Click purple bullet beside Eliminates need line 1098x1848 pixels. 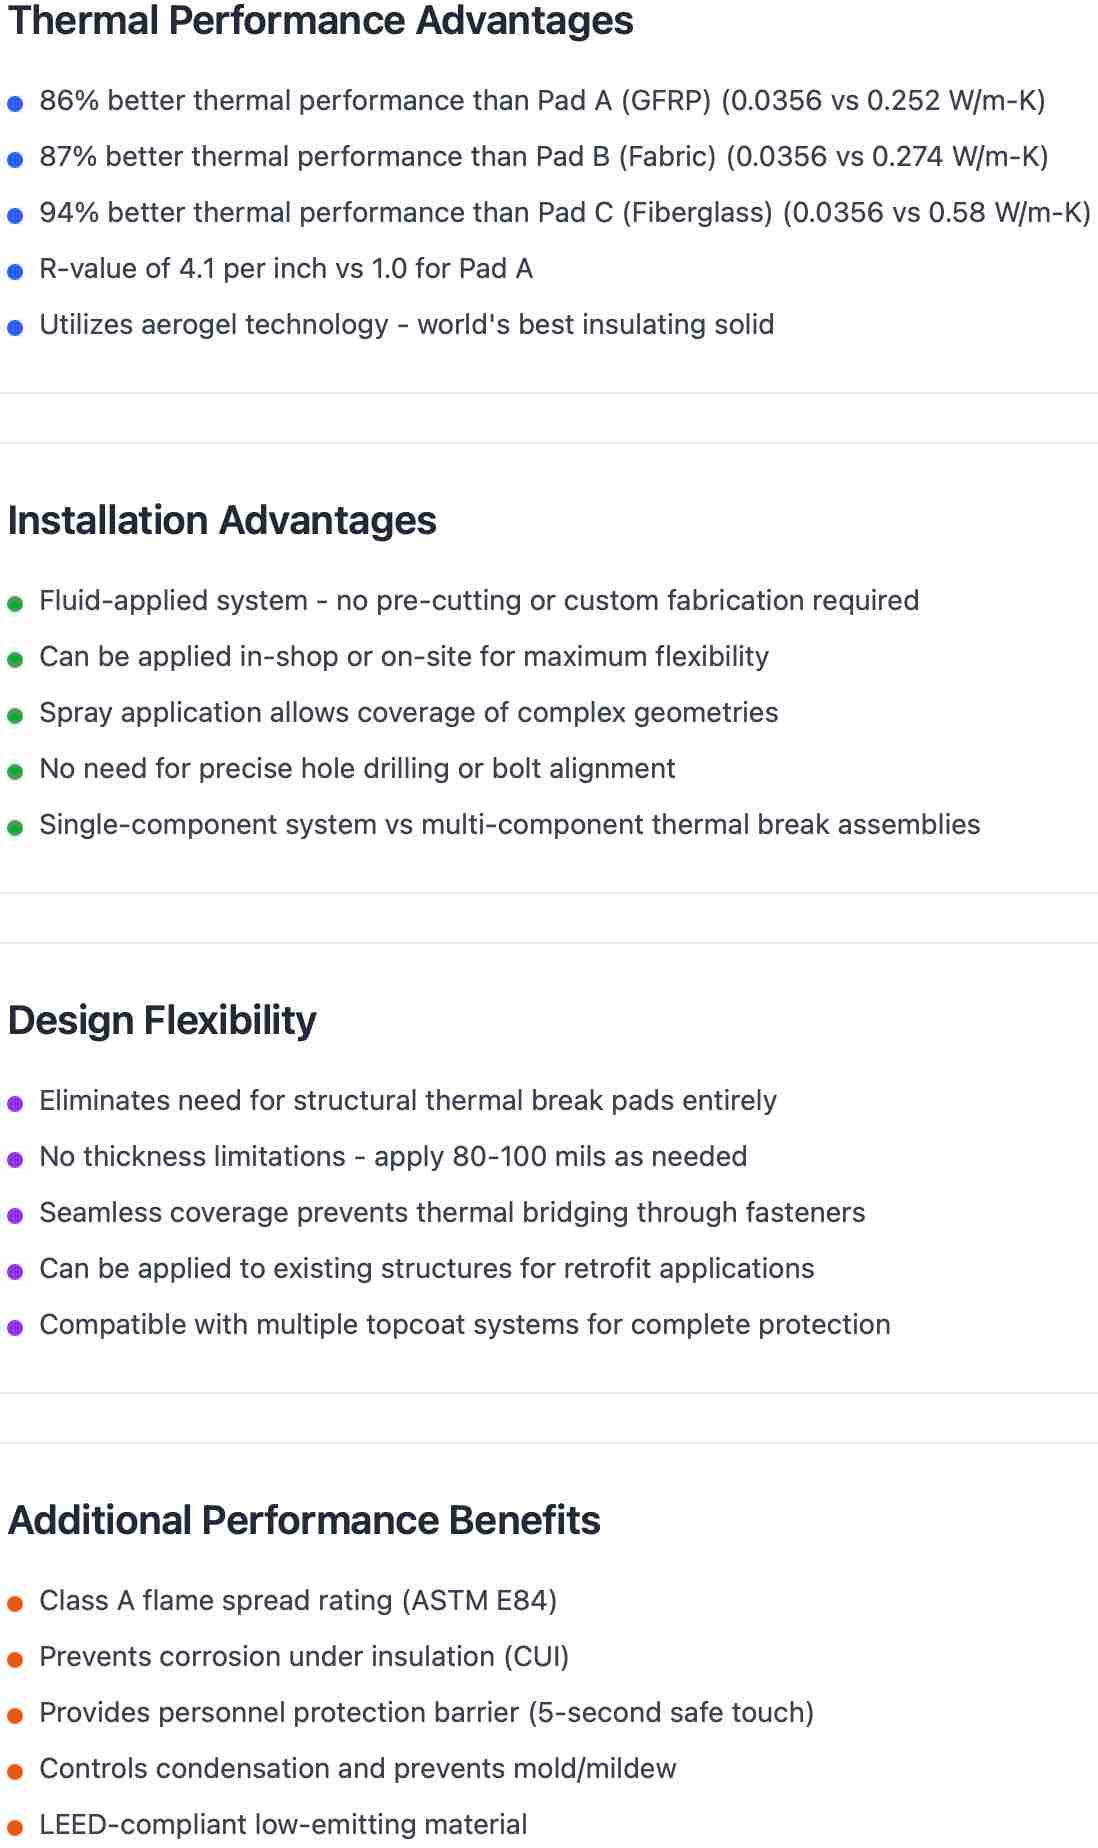click(x=15, y=1103)
